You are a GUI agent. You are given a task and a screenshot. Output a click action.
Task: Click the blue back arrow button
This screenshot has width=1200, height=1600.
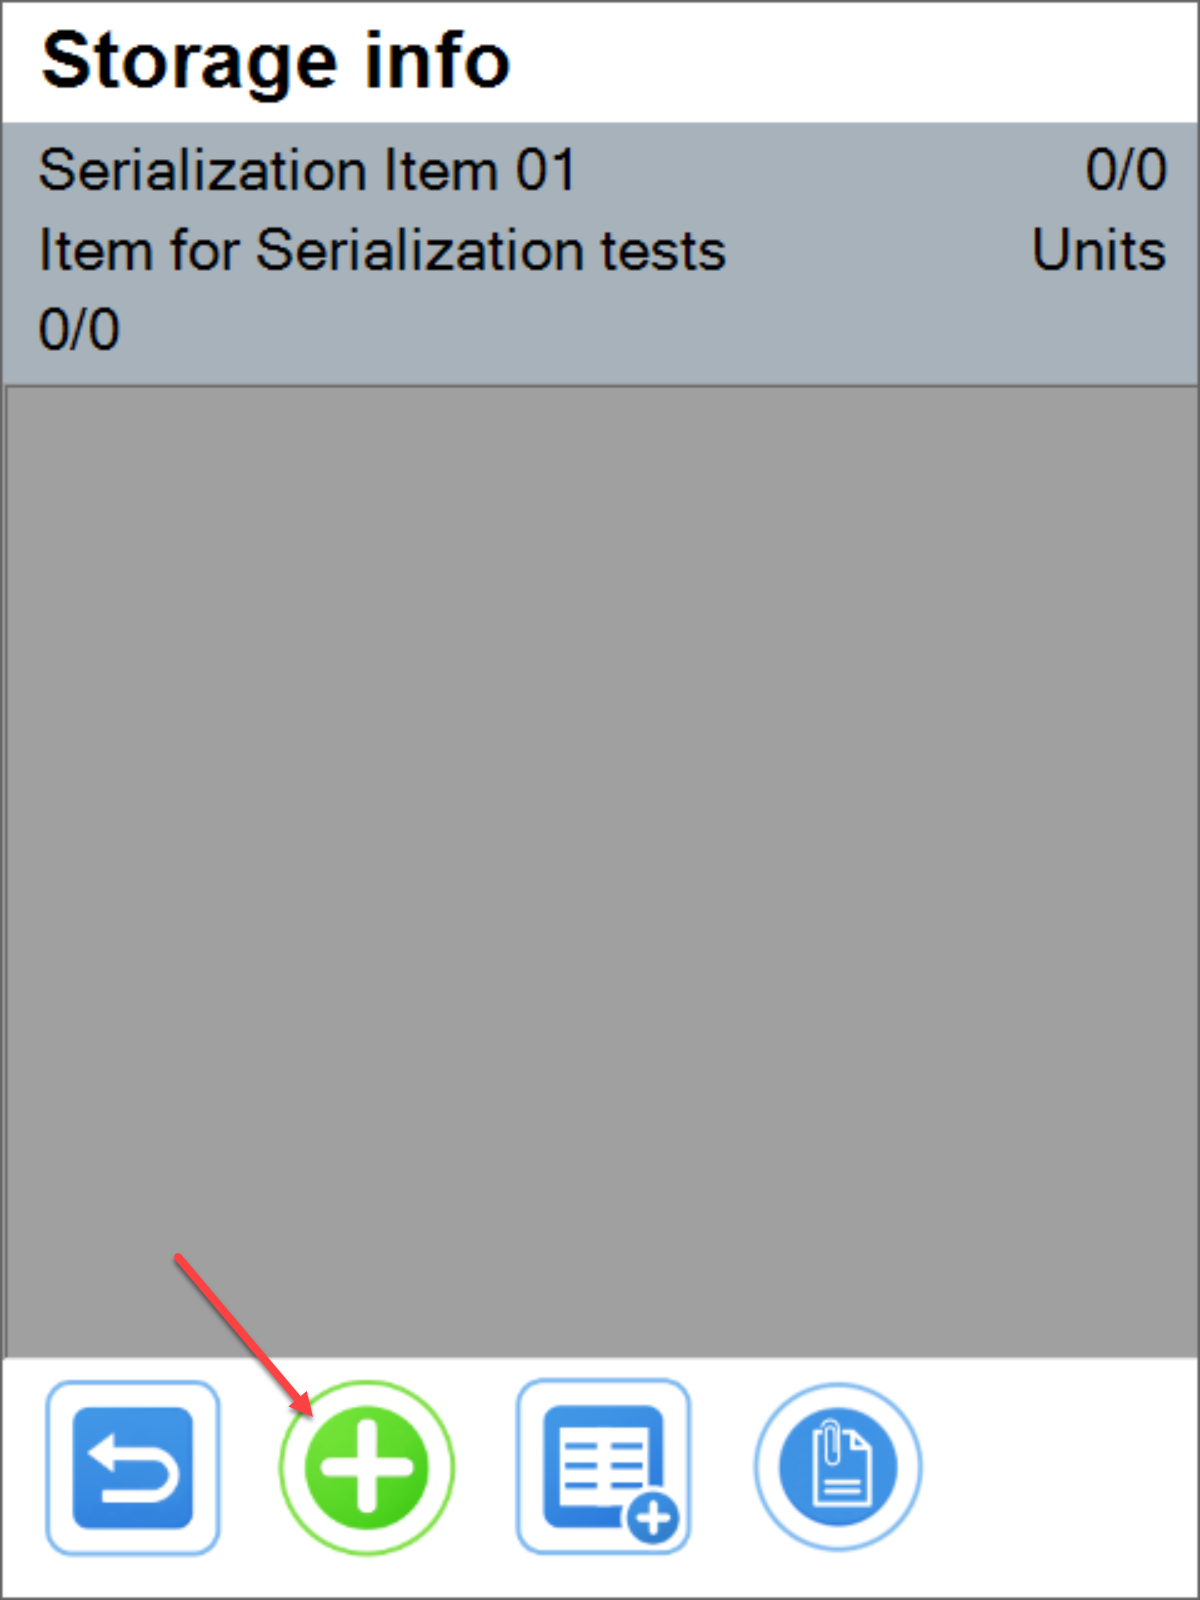[132, 1467]
